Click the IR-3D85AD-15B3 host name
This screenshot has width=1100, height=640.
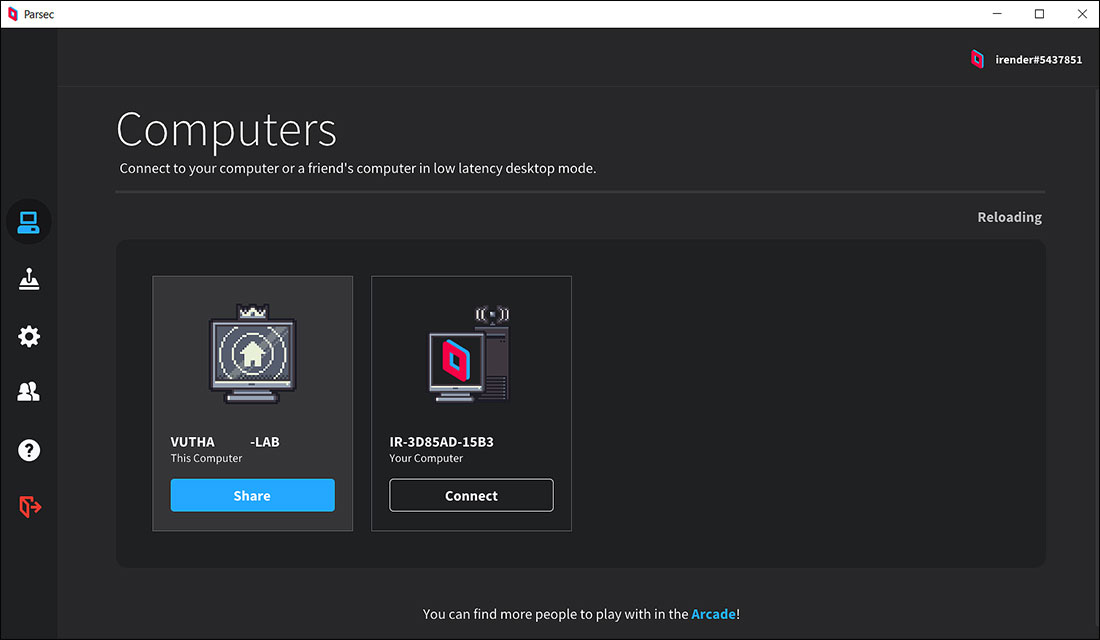pos(441,441)
